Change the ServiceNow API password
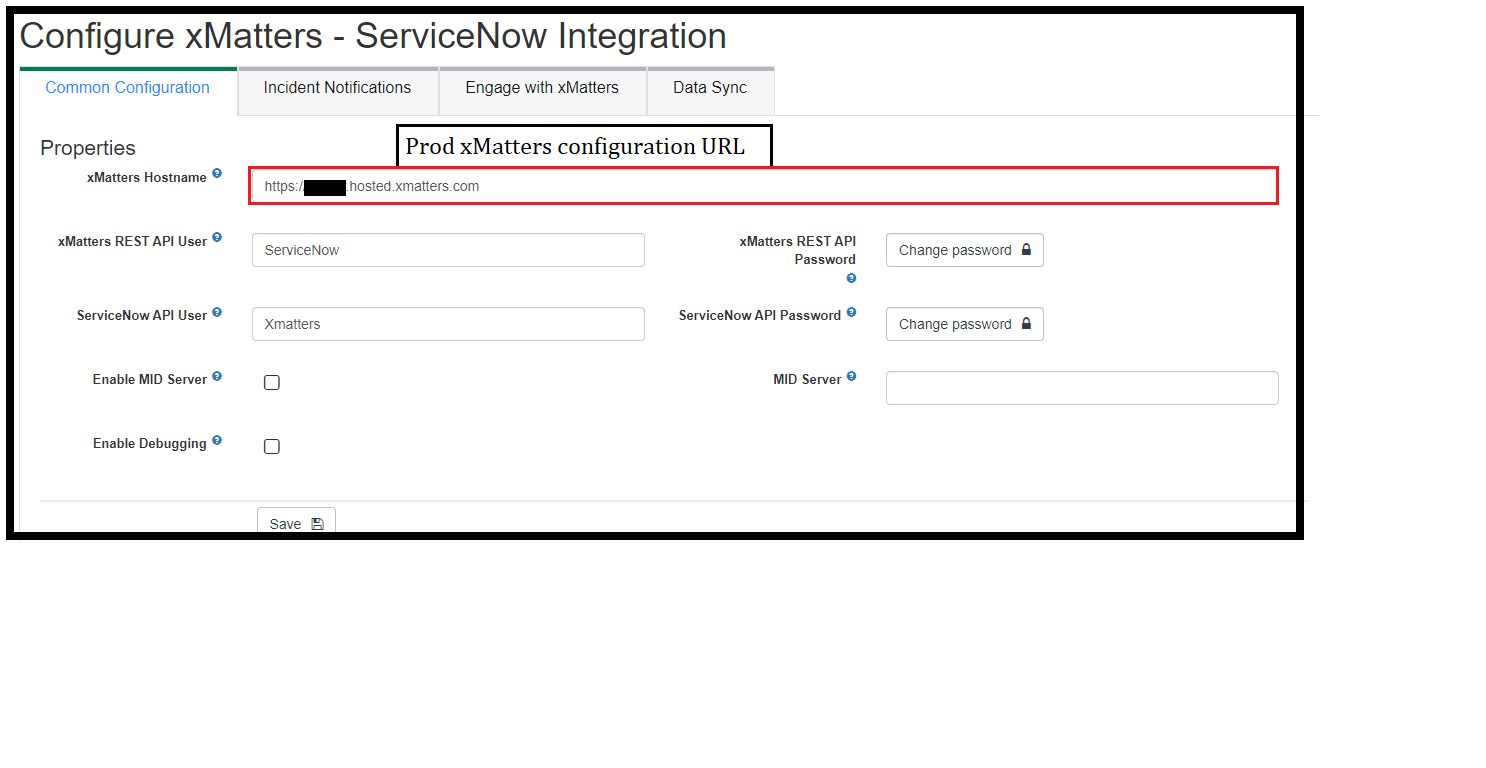The image size is (1486, 768). 965,324
